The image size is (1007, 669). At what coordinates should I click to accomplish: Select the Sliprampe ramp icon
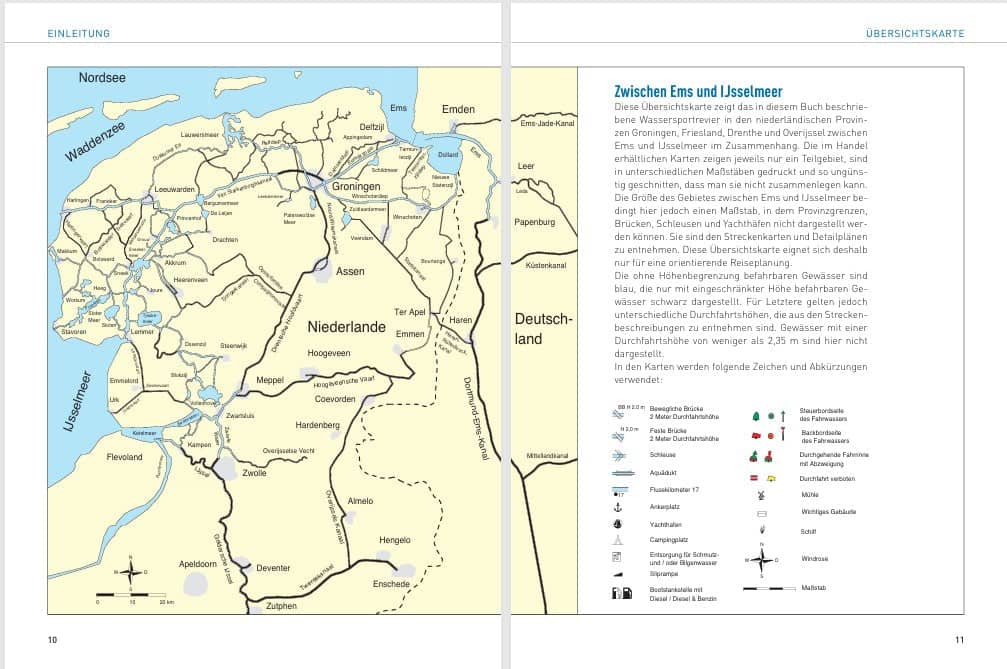(618, 574)
